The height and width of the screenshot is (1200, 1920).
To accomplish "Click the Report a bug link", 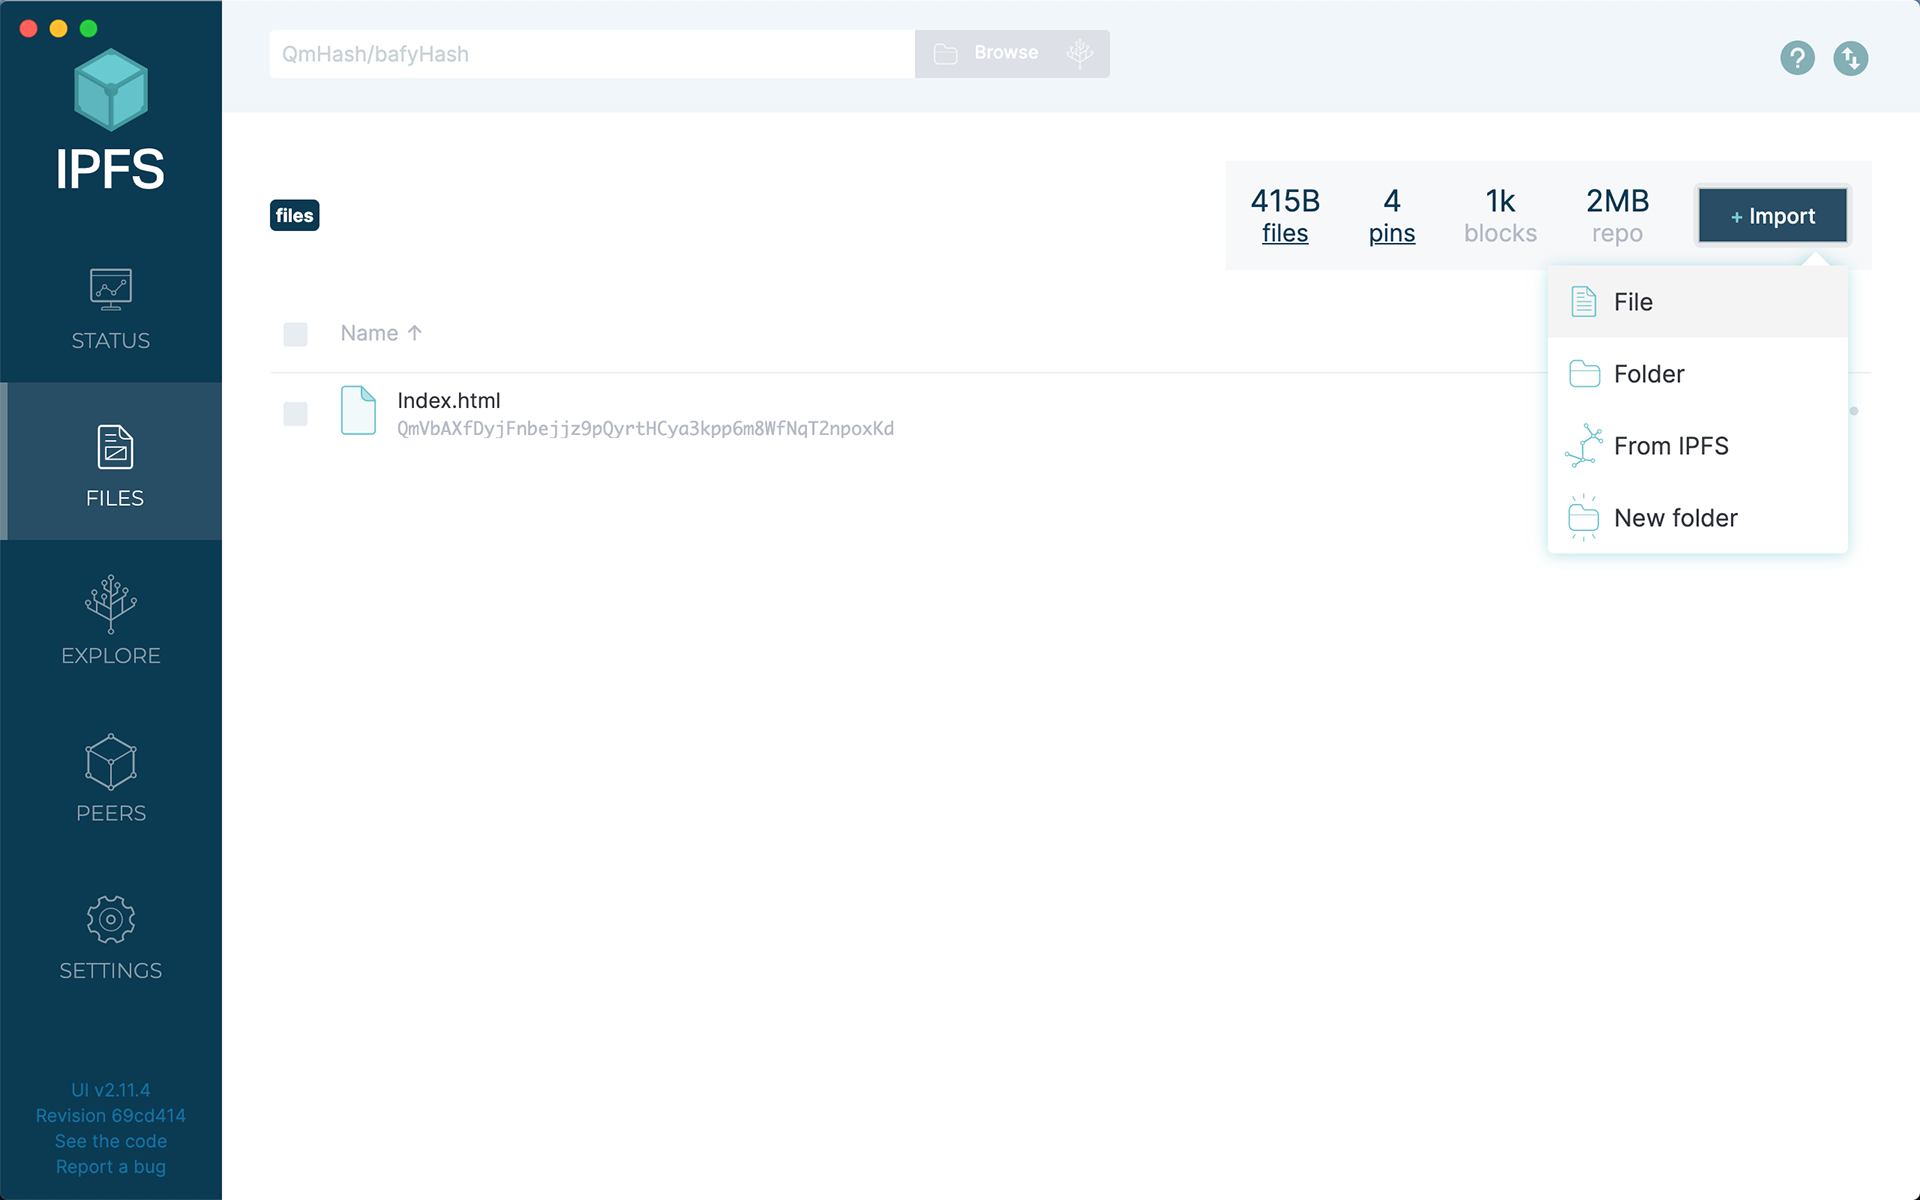I will 111,1167.
